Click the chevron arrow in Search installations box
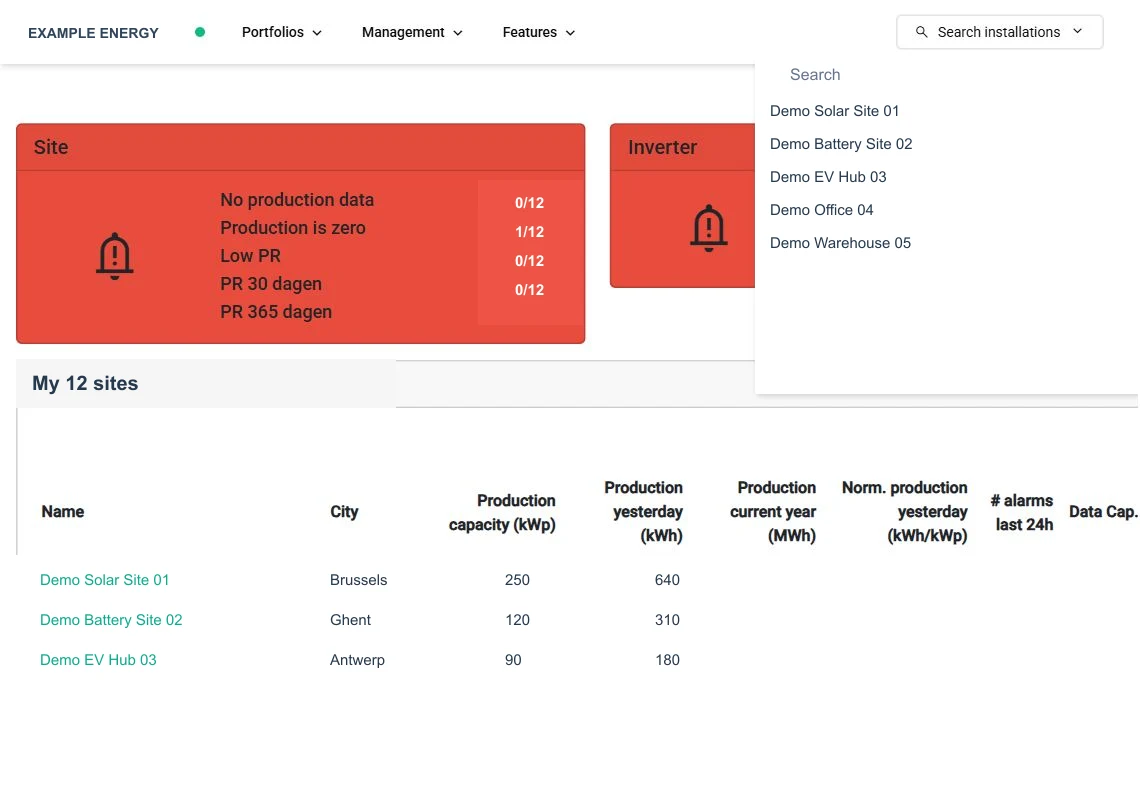 pos(1077,31)
